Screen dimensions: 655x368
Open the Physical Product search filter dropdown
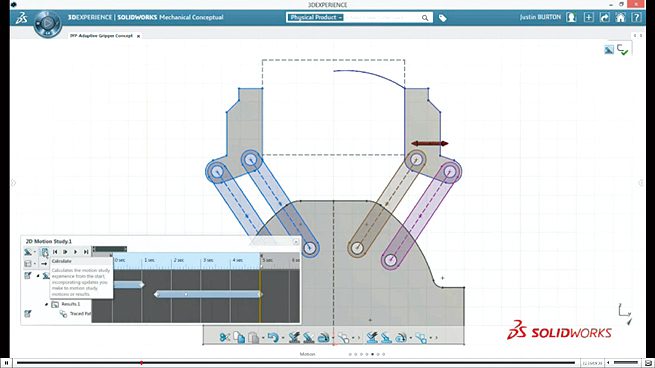pyautogui.click(x=316, y=17)
